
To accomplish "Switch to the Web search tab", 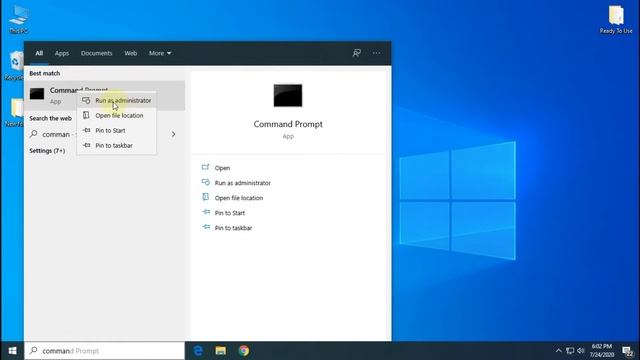I will pyautogui.click(x=131, y=53).
